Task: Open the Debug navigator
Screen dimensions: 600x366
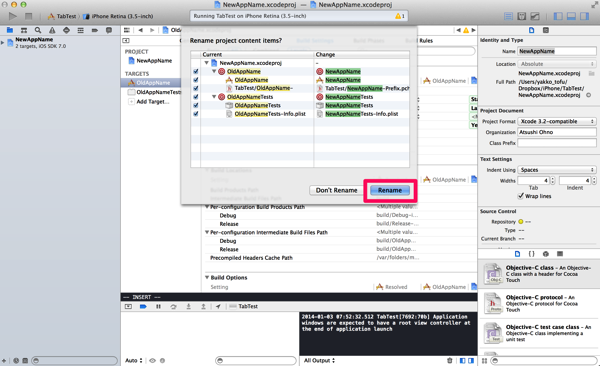Action: point(80,30)
